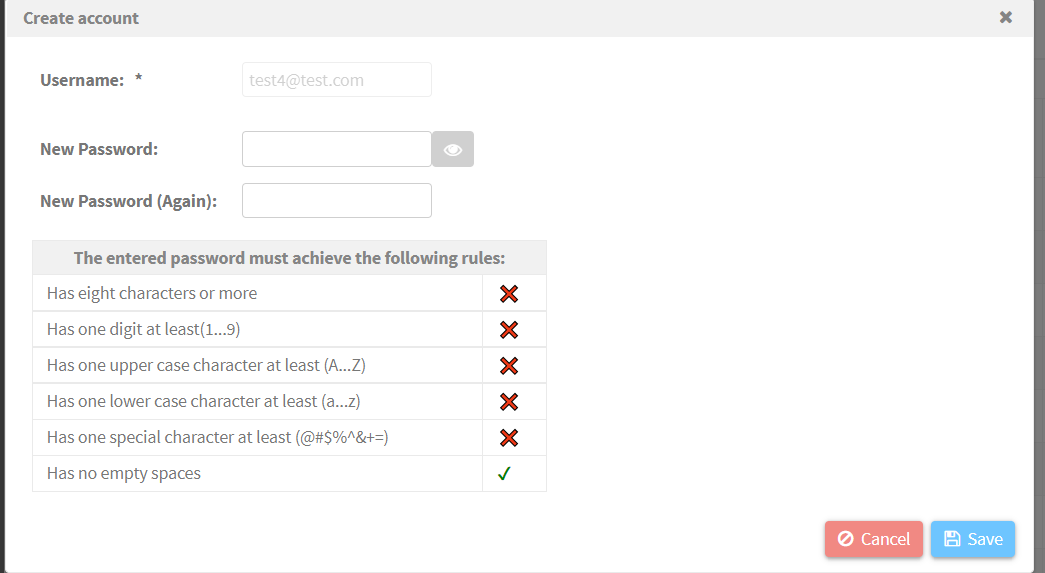Select the 'Has no empty spaces' rule text
Viewport: 1045px width, 573px height.
point(124,474)
